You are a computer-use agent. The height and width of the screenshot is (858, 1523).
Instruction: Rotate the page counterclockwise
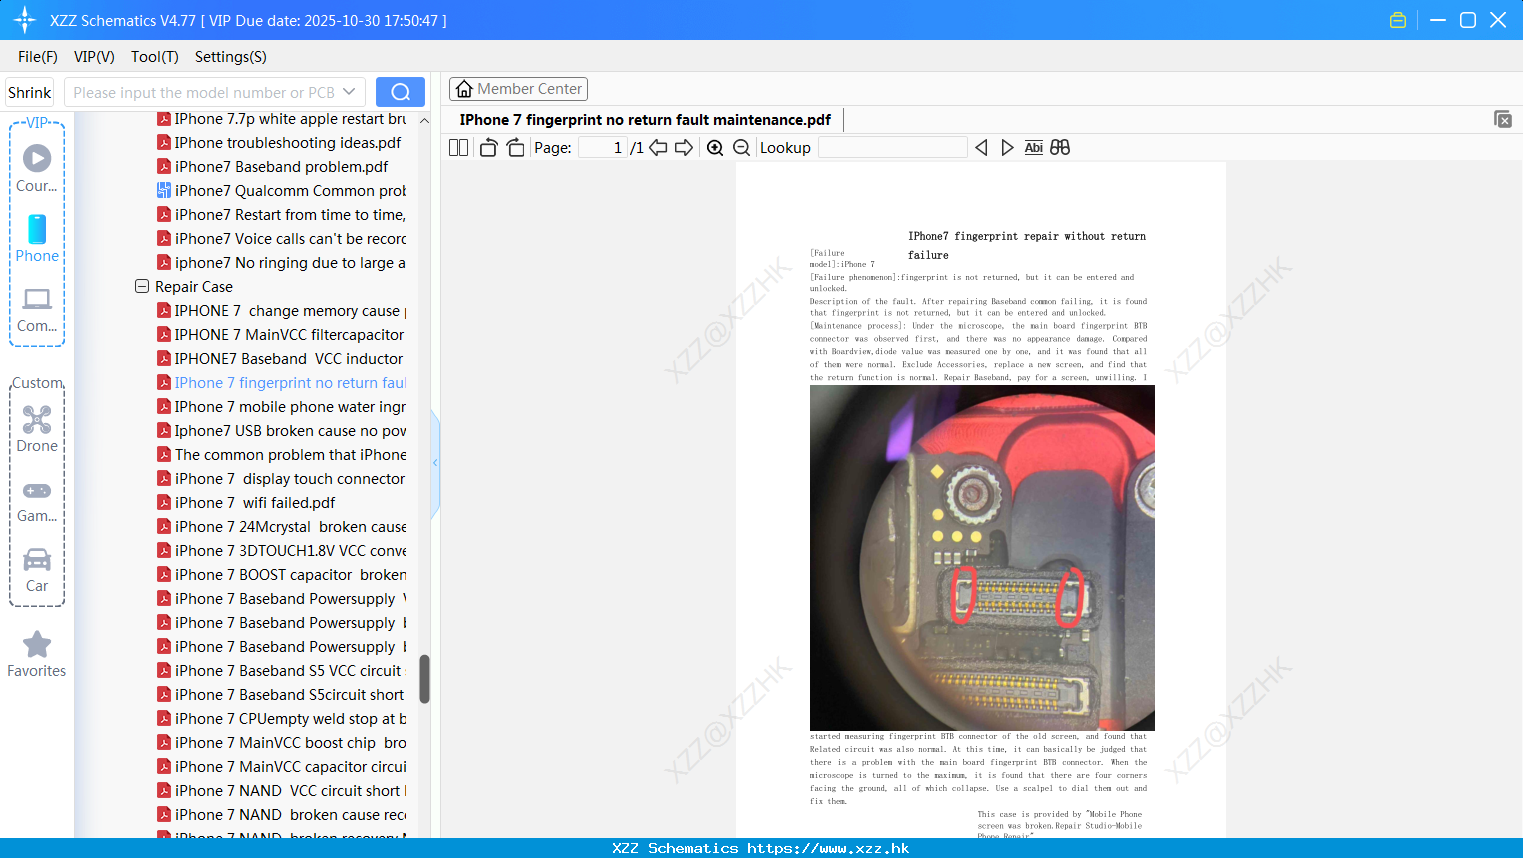click(488, 147)
